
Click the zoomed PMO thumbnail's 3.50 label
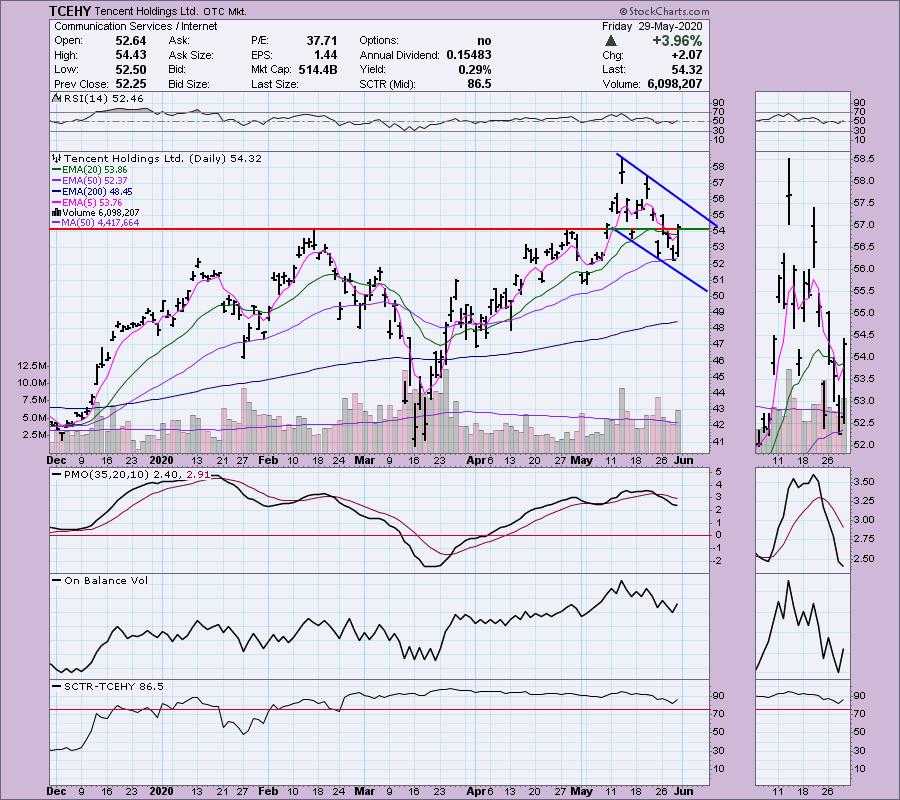coord(864,481)
